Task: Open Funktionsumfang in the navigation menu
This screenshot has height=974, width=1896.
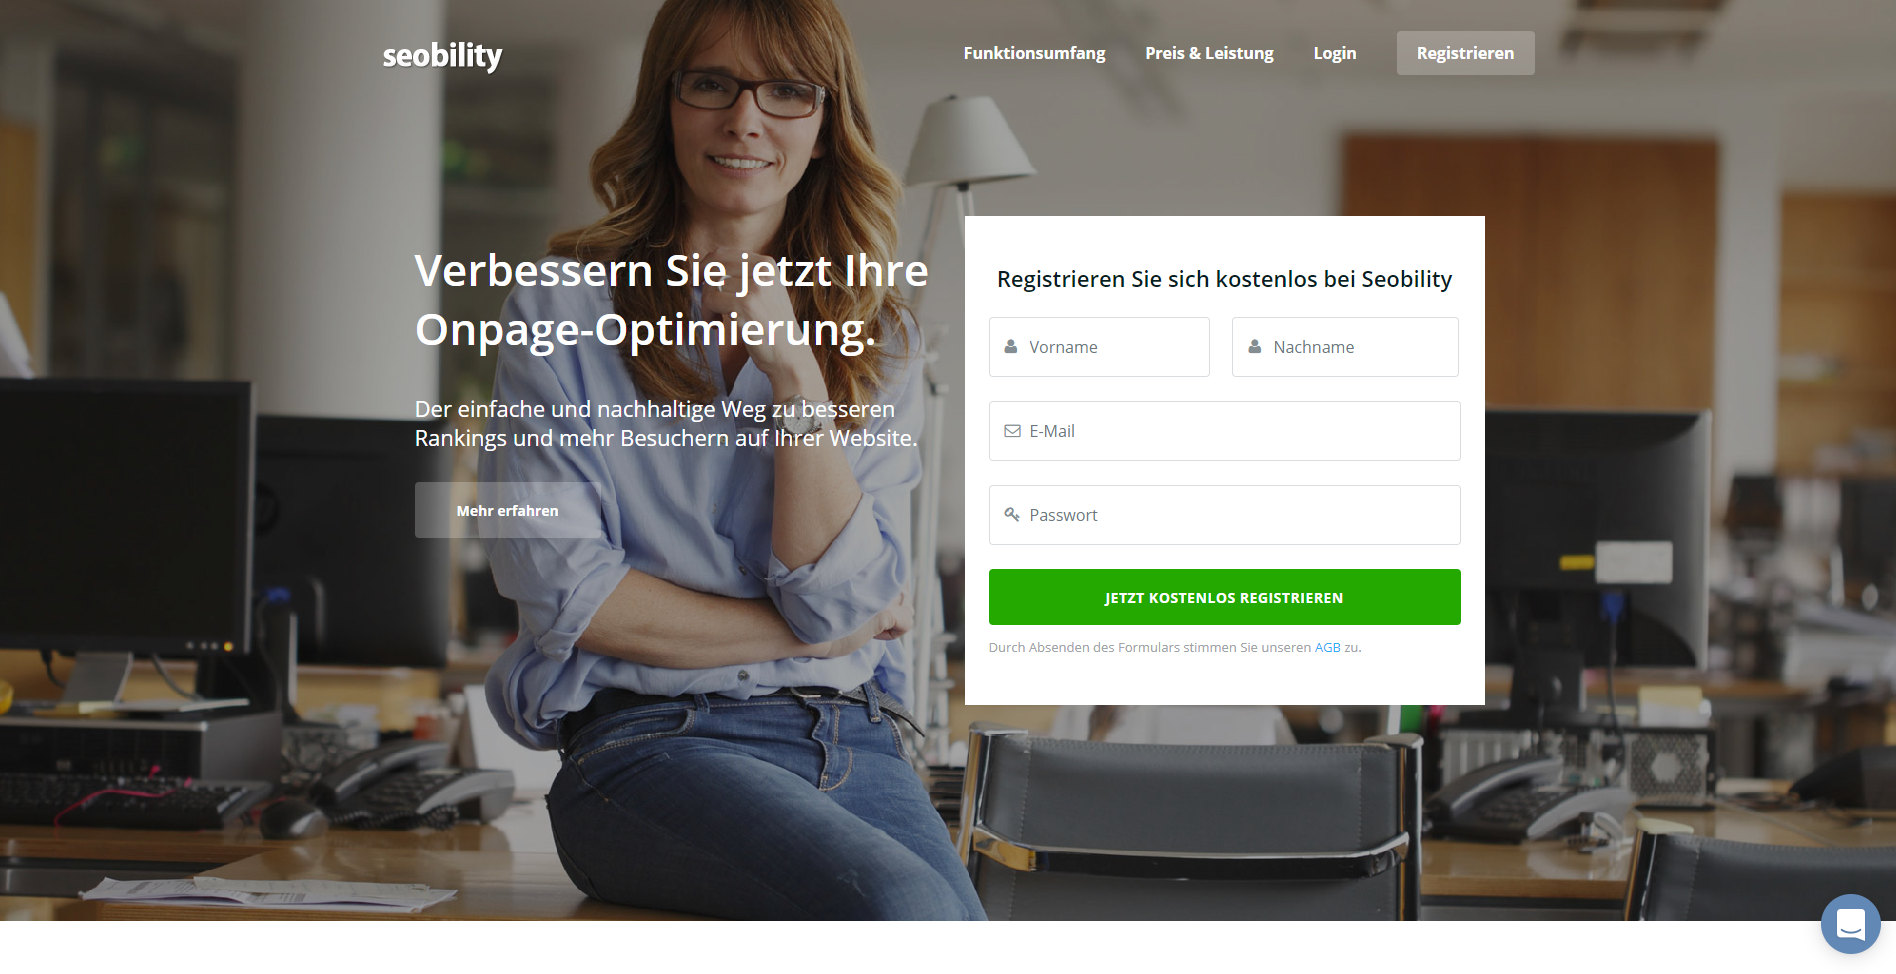Action: [1034, 53]
